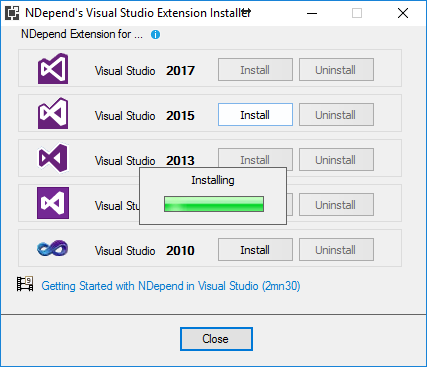Click the Visual Studio 2017 logo icon
The height and width of the screenshot is (367, 427).
tap(53, 68)
